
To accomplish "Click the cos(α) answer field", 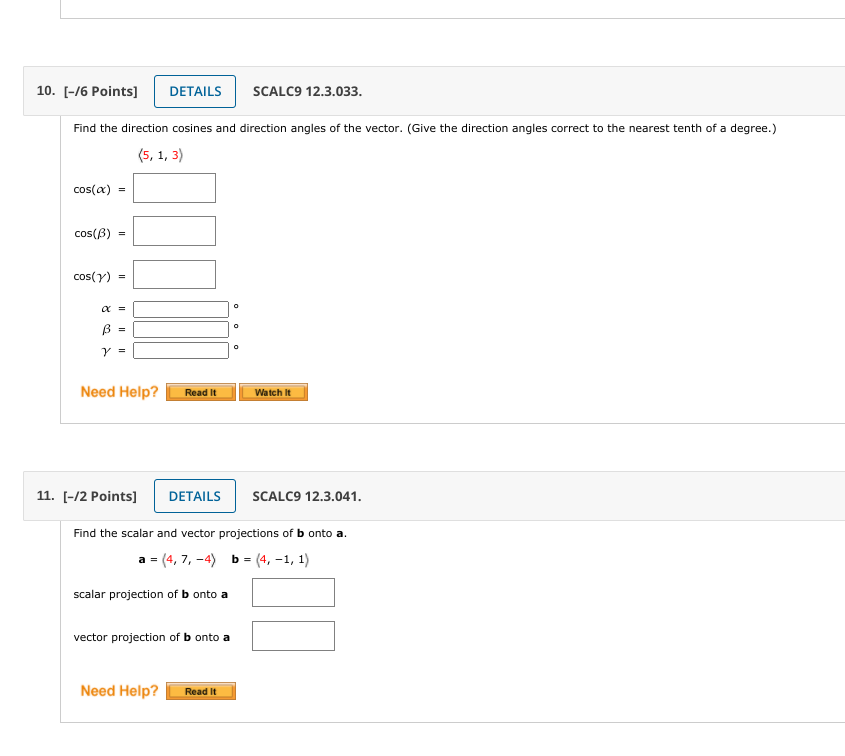I will [174, 187].
